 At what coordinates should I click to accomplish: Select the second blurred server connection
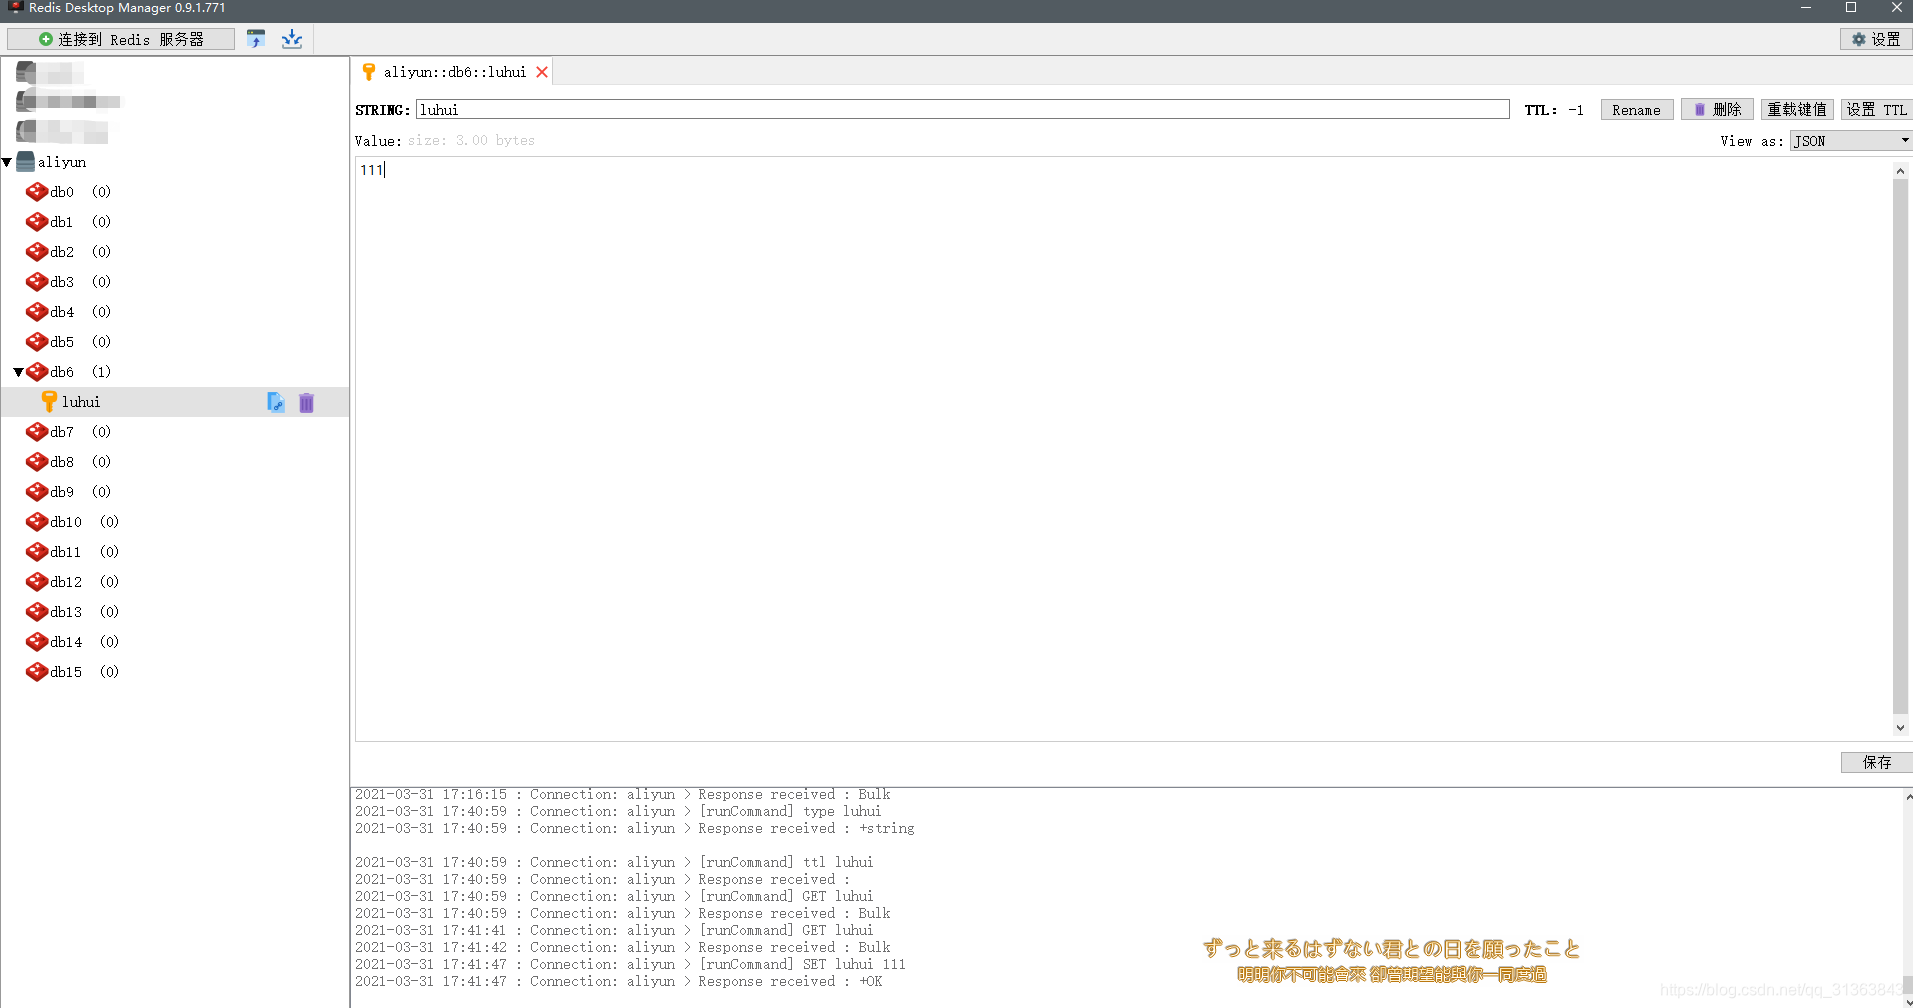pyautogui.click(x=68, y=101)
